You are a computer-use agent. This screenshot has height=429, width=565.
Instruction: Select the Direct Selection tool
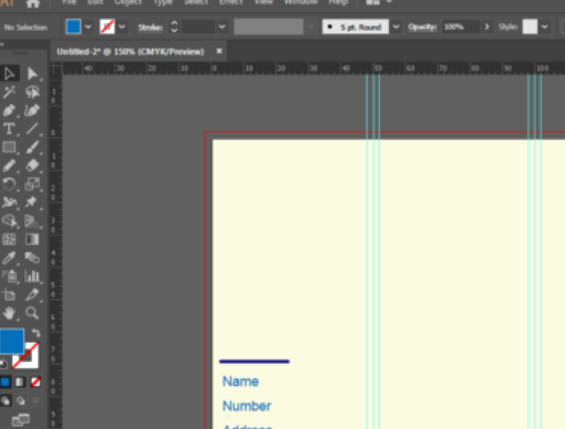point(32,73)
